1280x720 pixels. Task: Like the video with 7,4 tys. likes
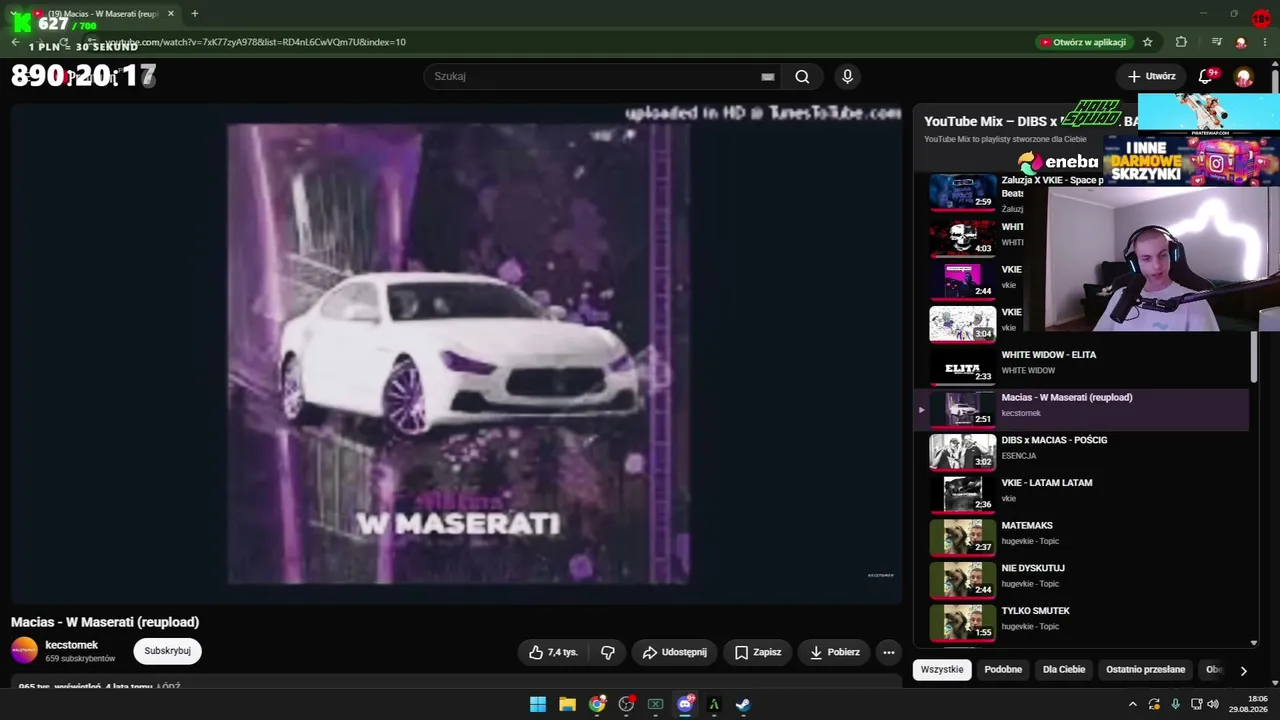(x=553, y=652)
